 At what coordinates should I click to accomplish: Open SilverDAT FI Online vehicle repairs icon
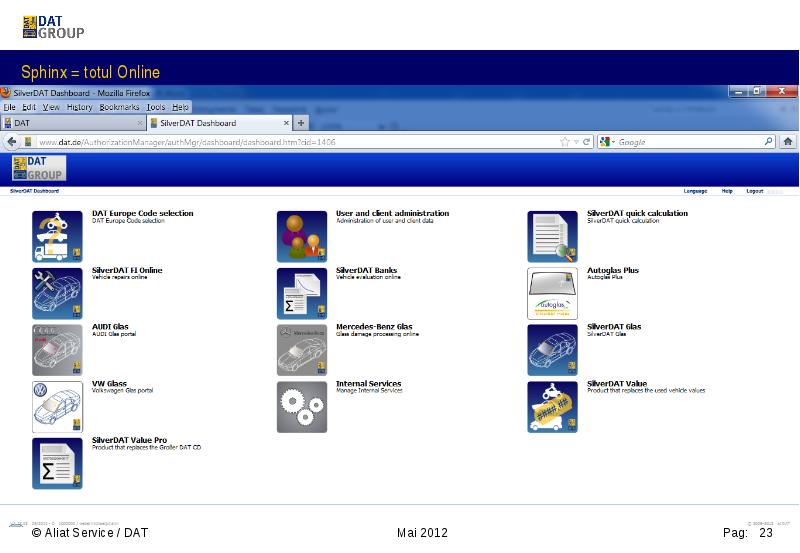point(57,293)
